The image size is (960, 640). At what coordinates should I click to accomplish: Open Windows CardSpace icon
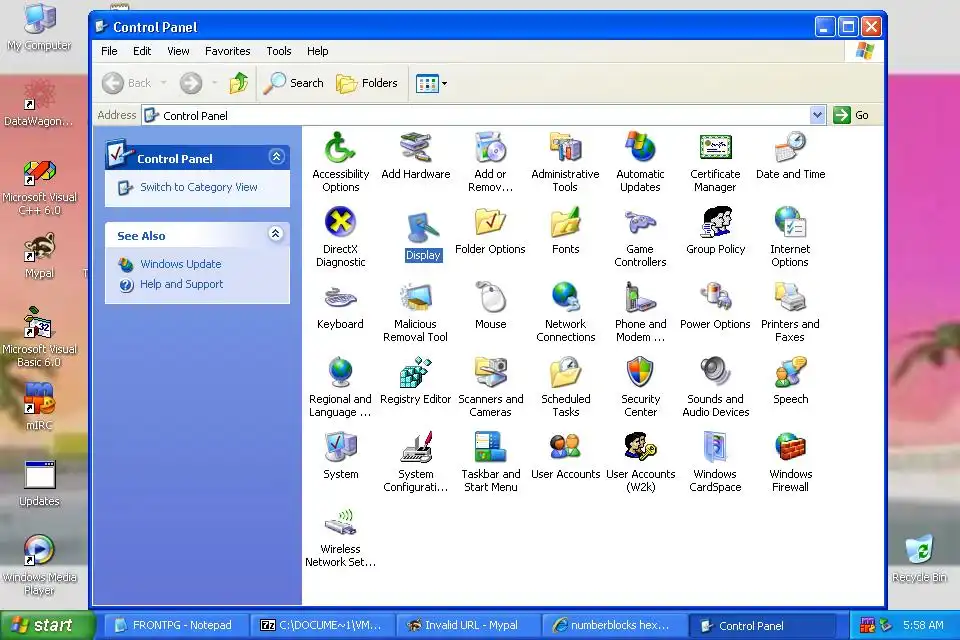click(715, 447)
